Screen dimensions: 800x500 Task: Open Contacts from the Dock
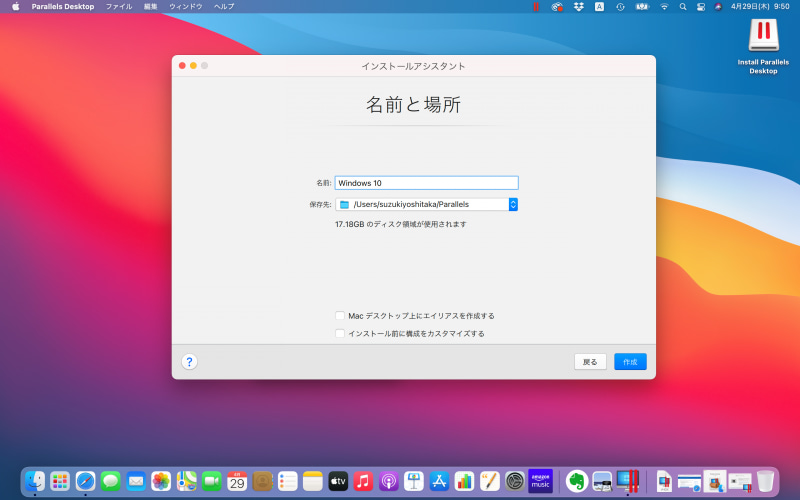coord(262,481)
